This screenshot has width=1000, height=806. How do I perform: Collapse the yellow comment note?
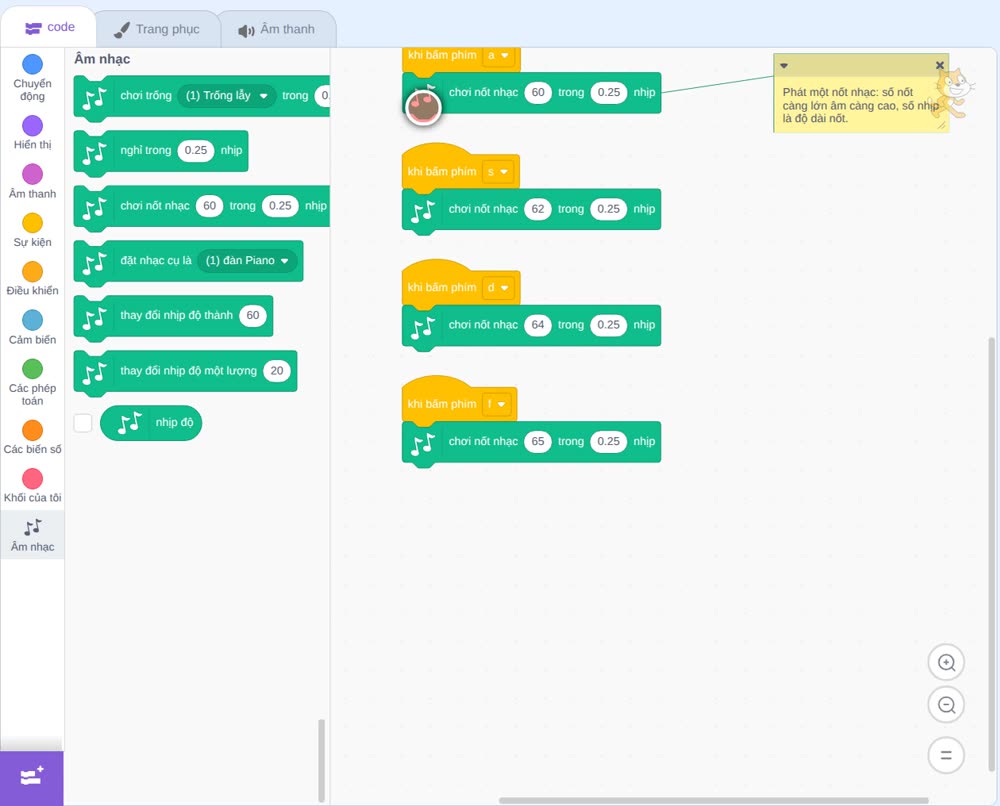coord(784,65)
